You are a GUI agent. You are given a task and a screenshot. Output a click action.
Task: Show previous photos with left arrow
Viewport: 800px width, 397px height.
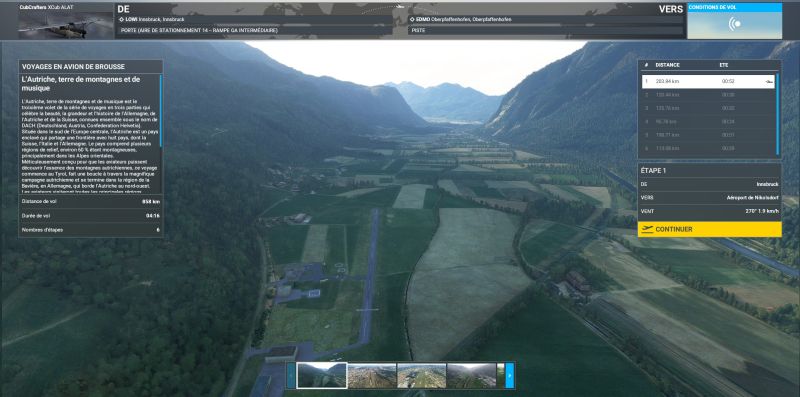point(291,376)
